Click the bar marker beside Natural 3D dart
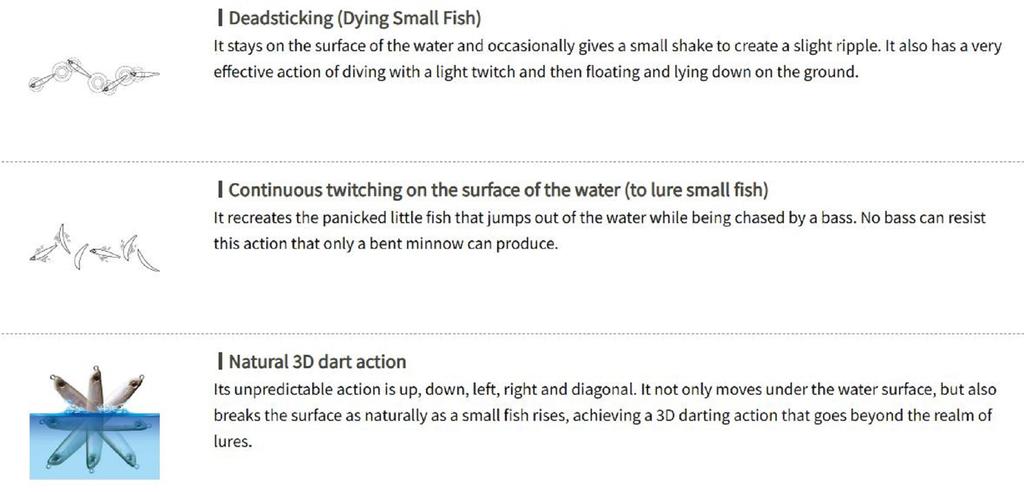This screenshot has height=492, width=1024. coord(219,361)
